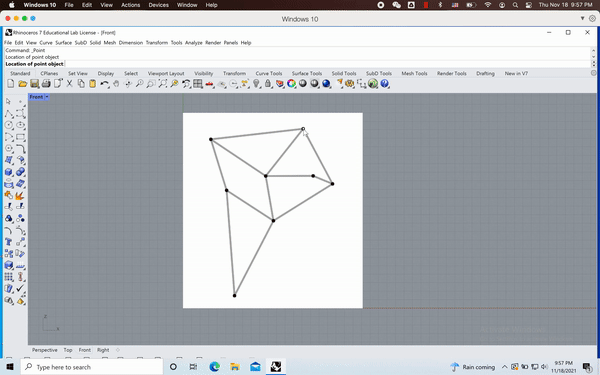Click the Paste clipboard icon

93,83
